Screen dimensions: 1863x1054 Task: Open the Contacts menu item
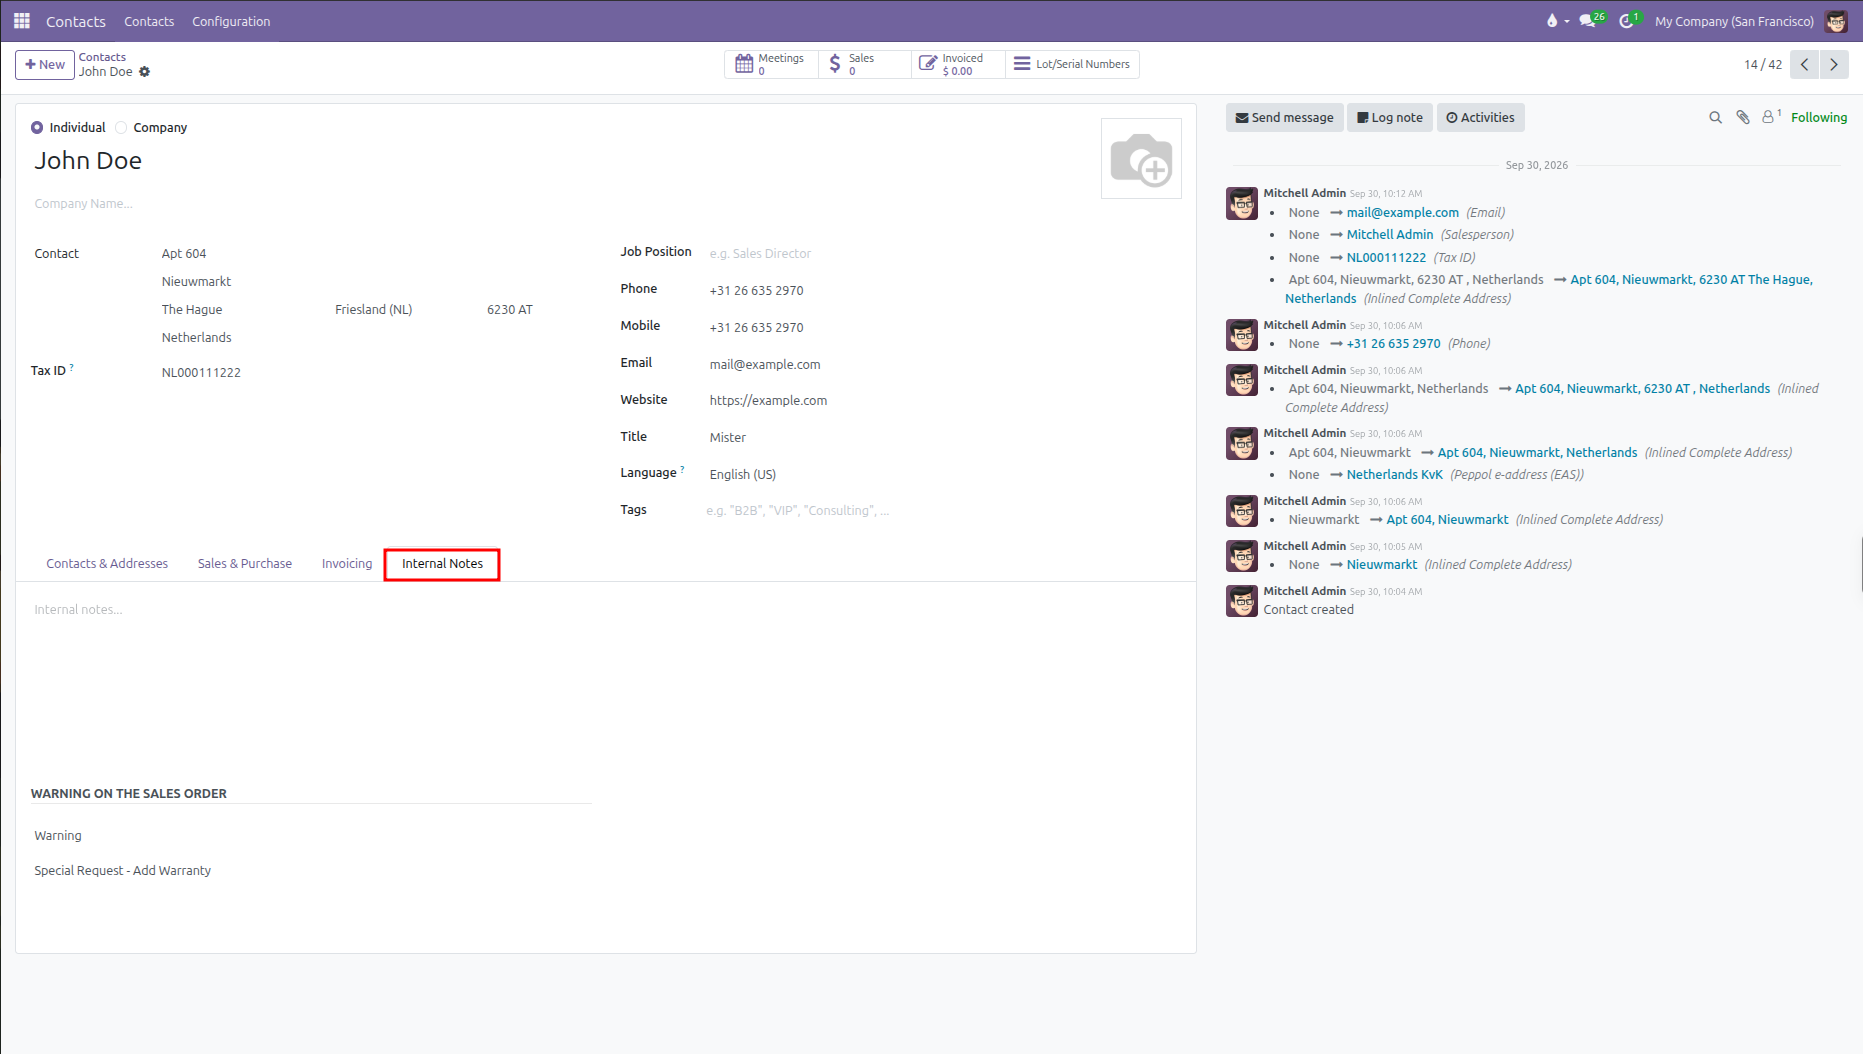pos(149,21)
